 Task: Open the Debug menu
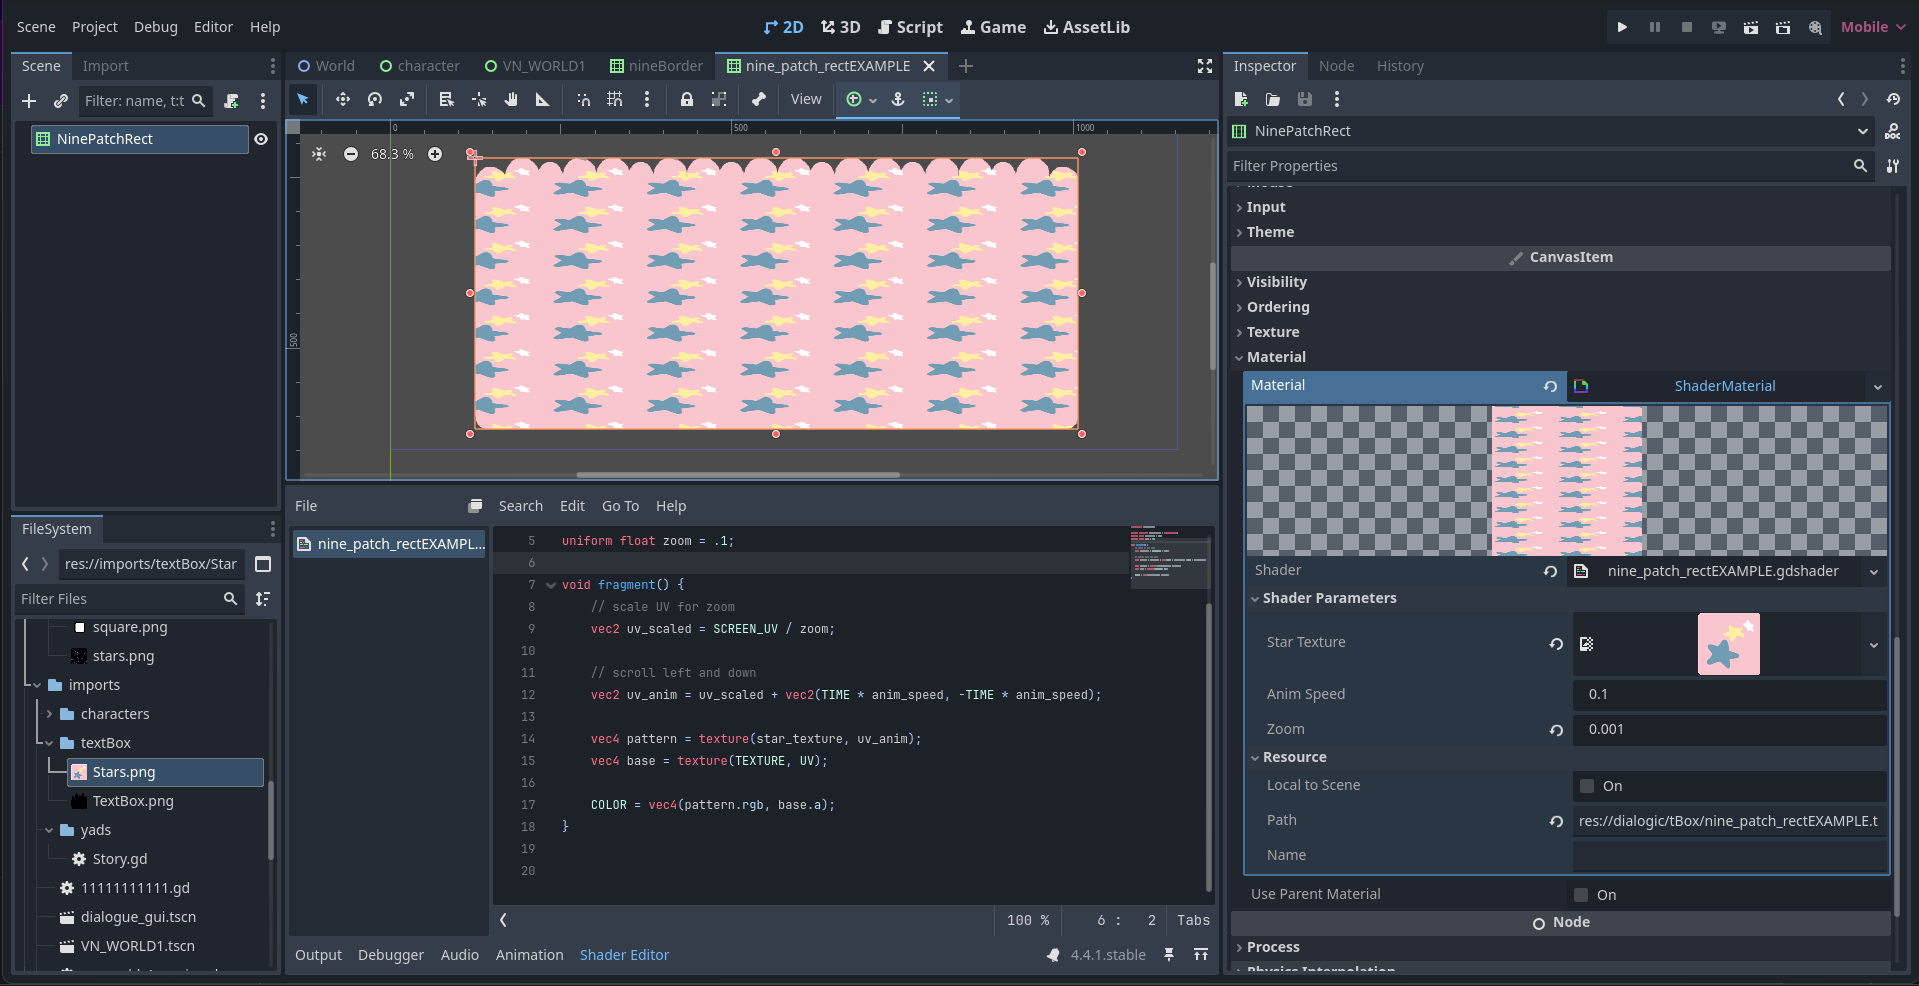[x=156, y=27]
